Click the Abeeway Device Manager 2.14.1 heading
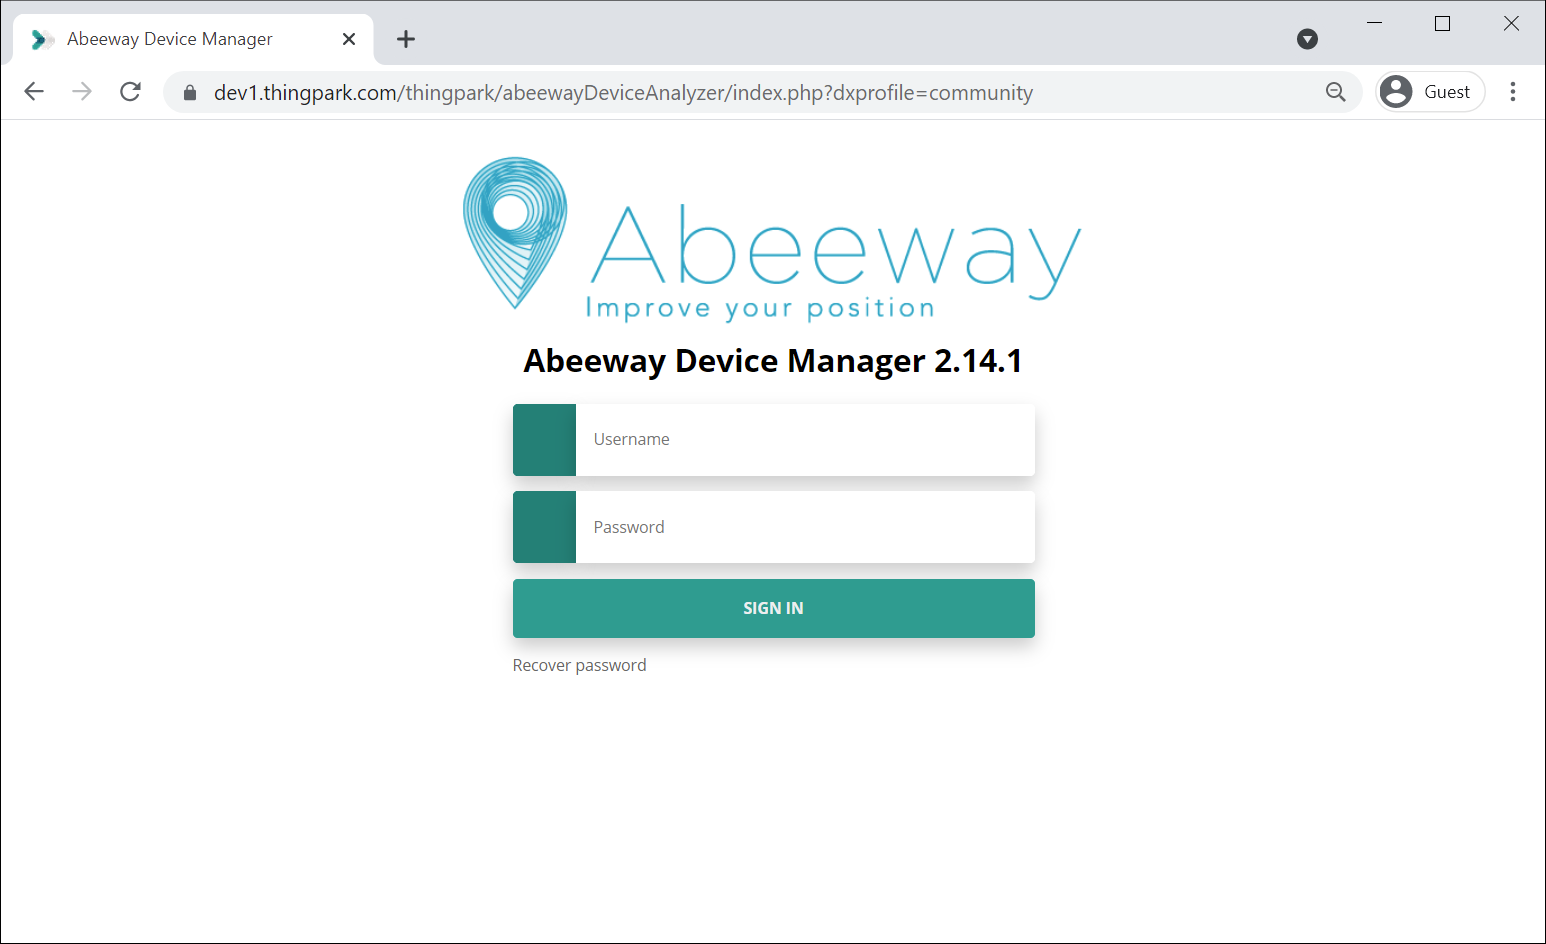The image size is (1546, 944). 773,361
